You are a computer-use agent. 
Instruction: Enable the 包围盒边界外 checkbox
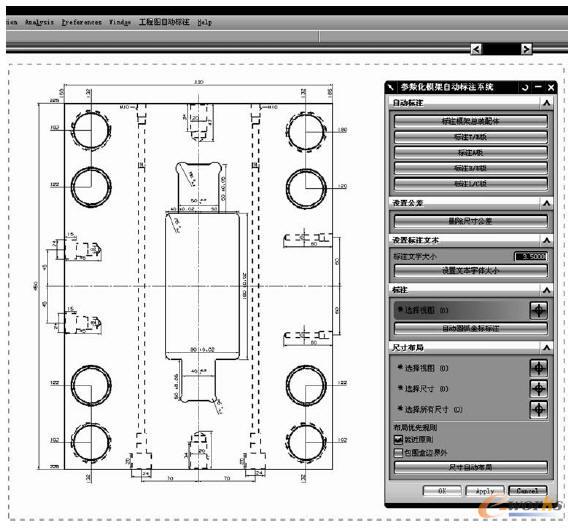(x=398, y=453)
